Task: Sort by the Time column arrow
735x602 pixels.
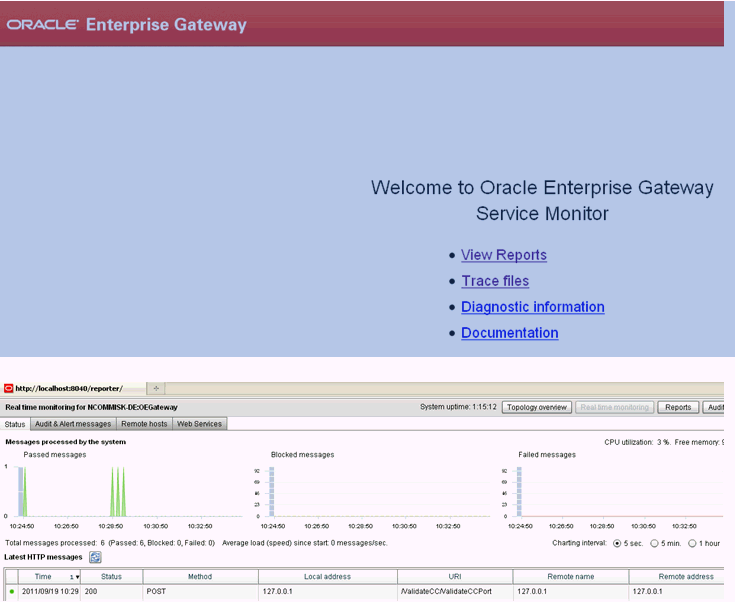Action: click(75, 577)
